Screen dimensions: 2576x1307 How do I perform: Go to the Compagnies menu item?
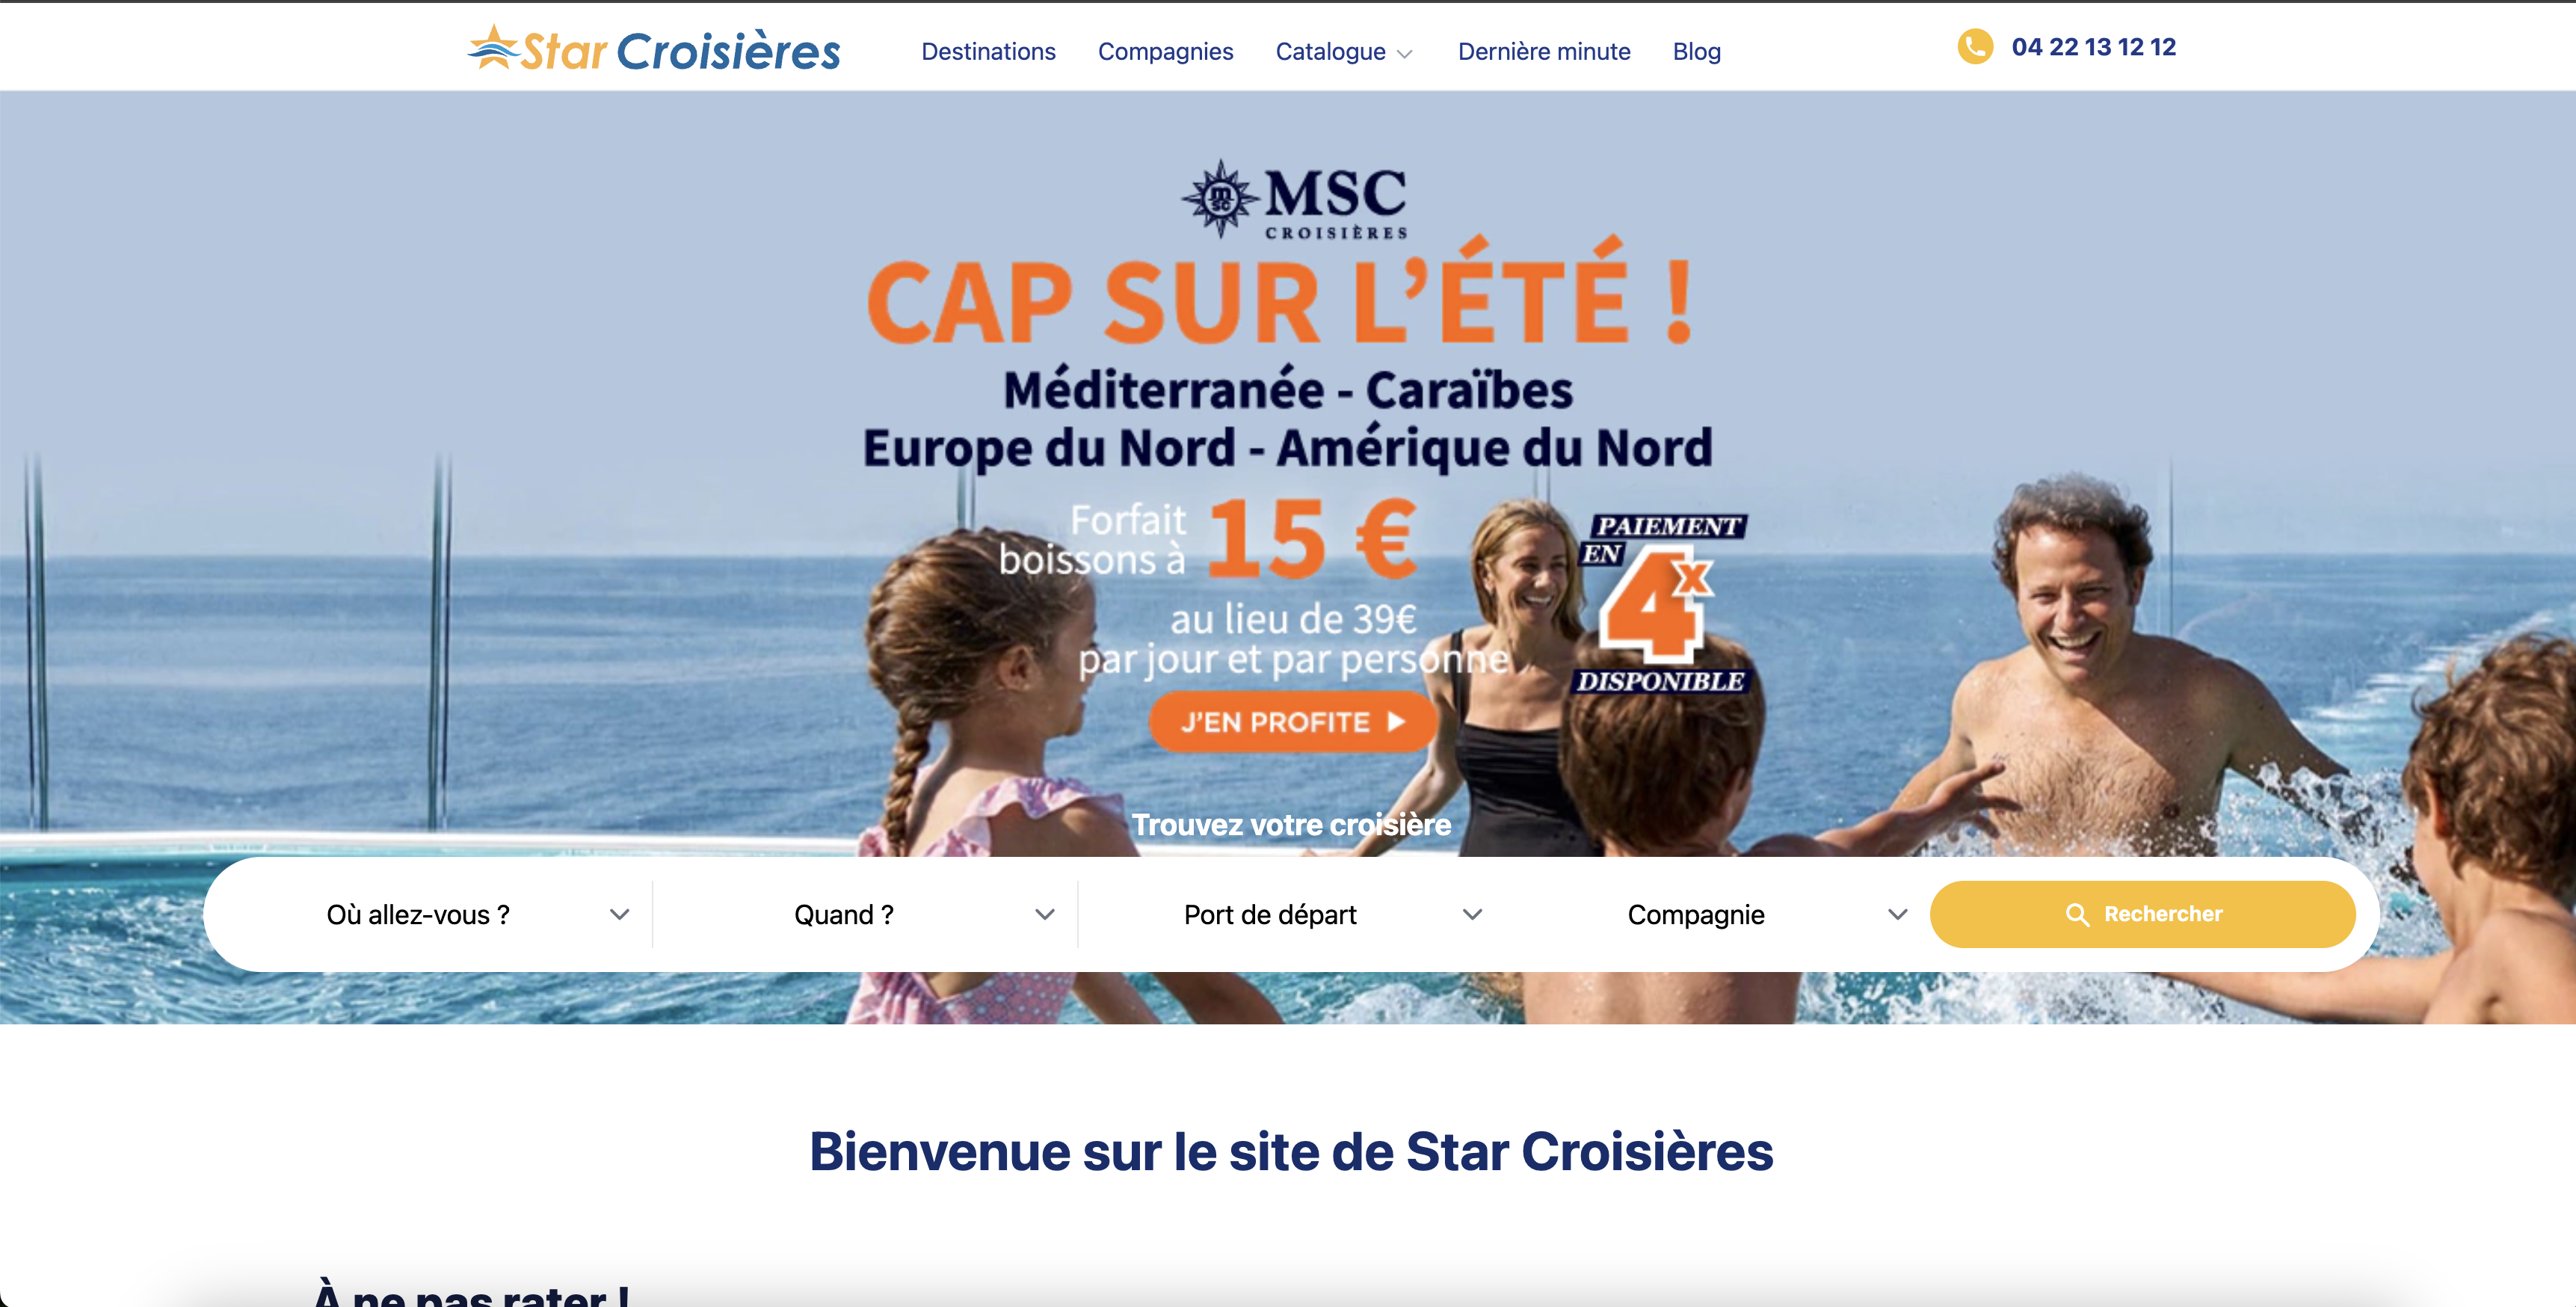tap(1165, 52)
